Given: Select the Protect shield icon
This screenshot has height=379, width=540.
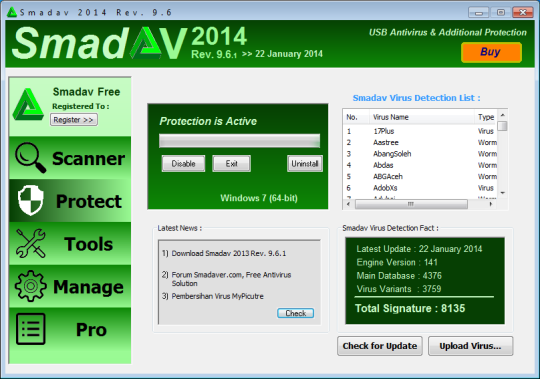Looking at the screenshot, I should pyautogui.click(x=31, y=200).
